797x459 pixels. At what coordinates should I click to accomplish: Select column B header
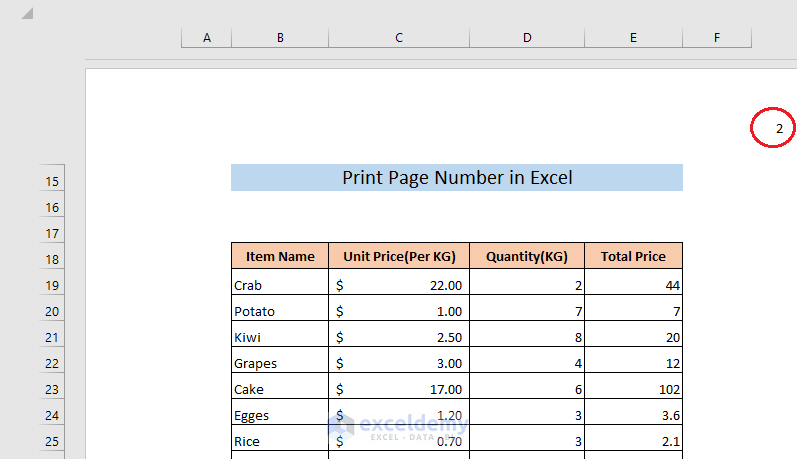coord(280,38)
